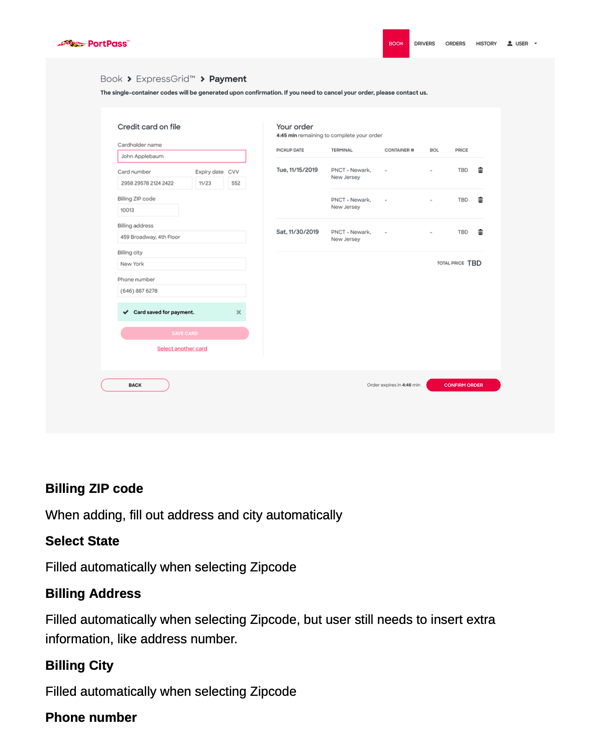Open the BOOK tab

tap(396, 44)
